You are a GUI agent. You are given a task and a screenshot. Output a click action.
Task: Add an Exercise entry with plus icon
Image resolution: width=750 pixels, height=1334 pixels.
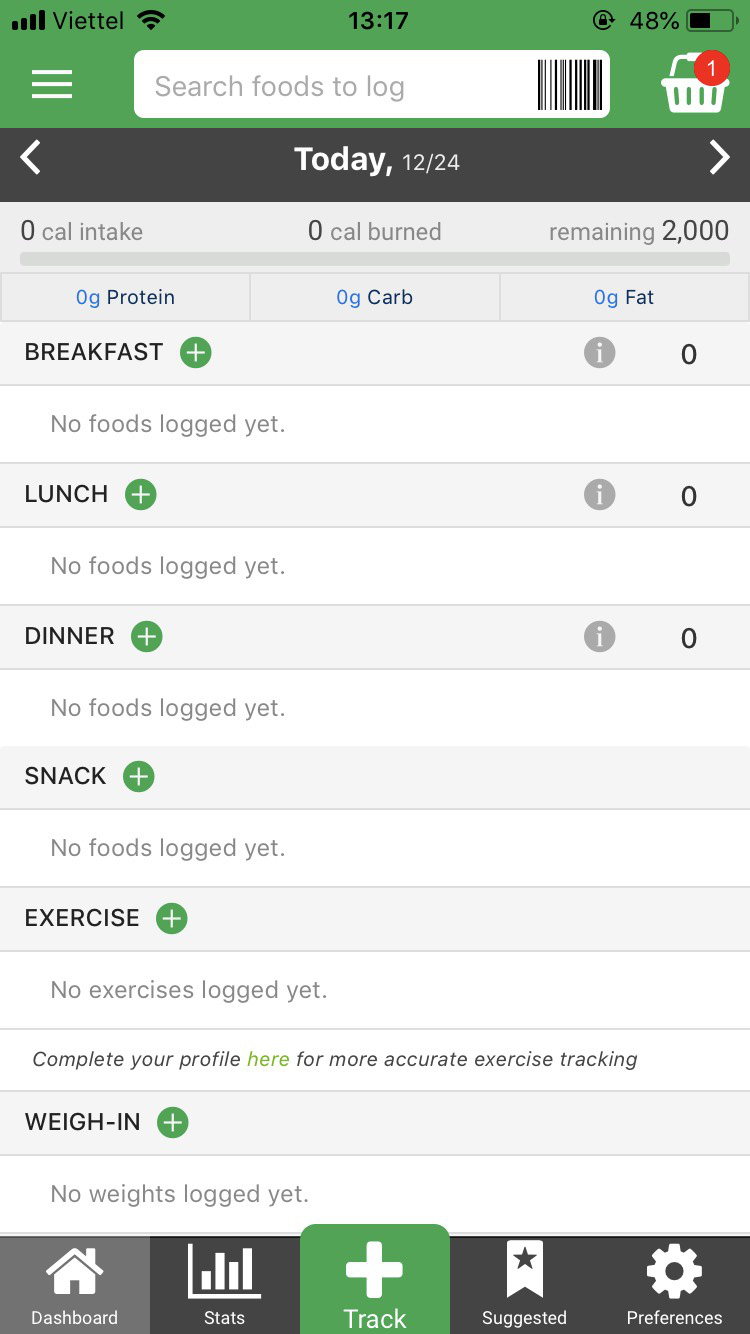[x=172, y=918]
